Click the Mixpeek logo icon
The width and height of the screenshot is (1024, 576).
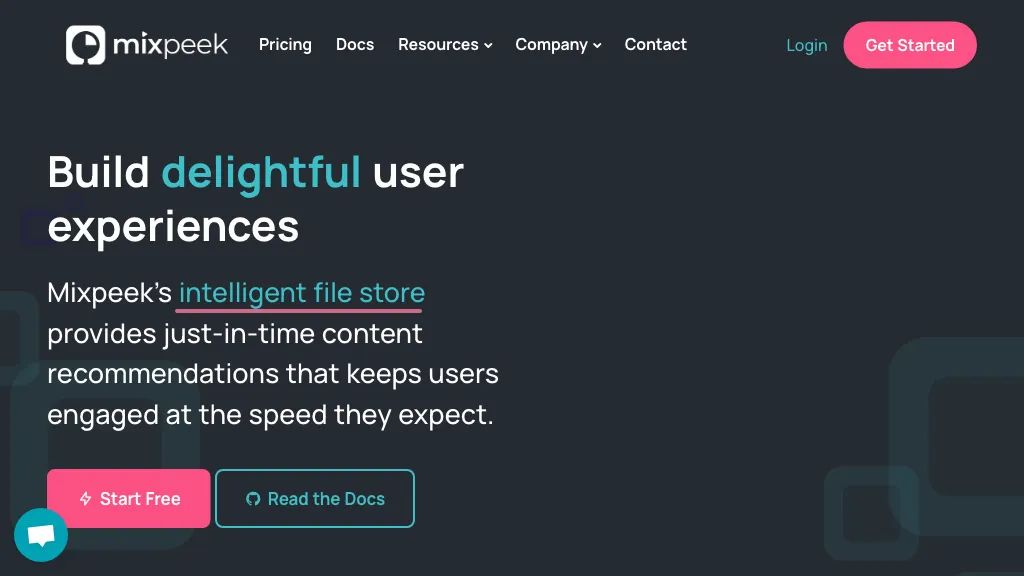pyautogui.click(x=86, y=45)
